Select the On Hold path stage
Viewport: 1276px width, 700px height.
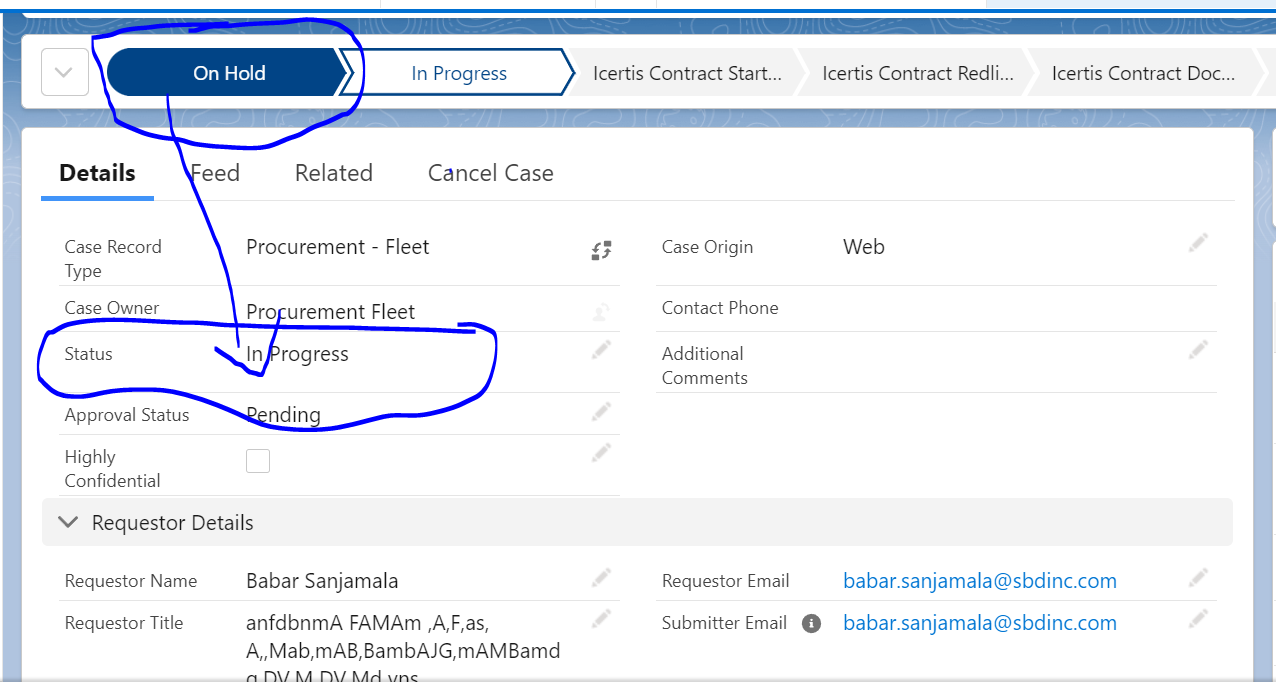tap(229, 73)
